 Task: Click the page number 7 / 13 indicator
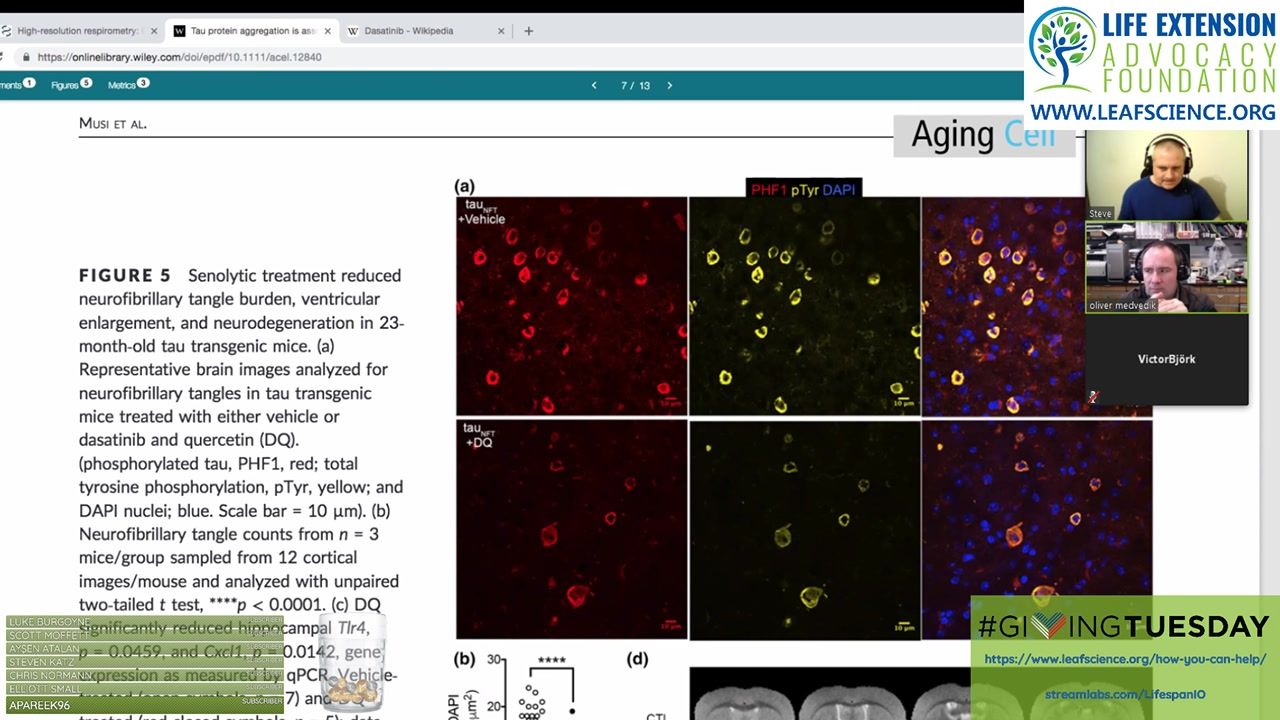(x=635, y=86)
